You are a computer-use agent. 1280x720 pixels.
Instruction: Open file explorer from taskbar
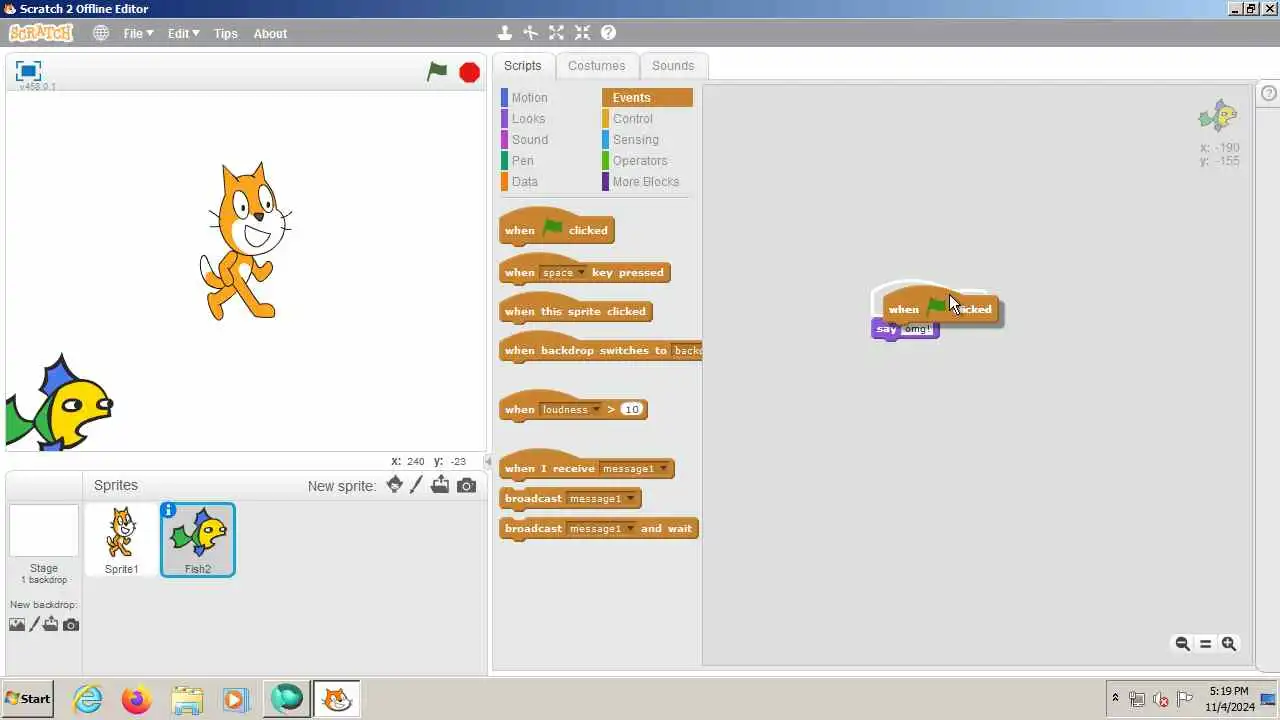pyautogui.click(x=187, y=699)
